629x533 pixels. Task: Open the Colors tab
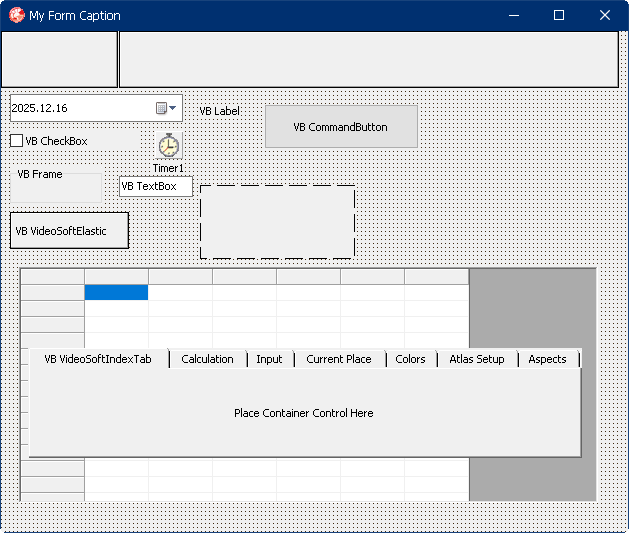[410, 359]
